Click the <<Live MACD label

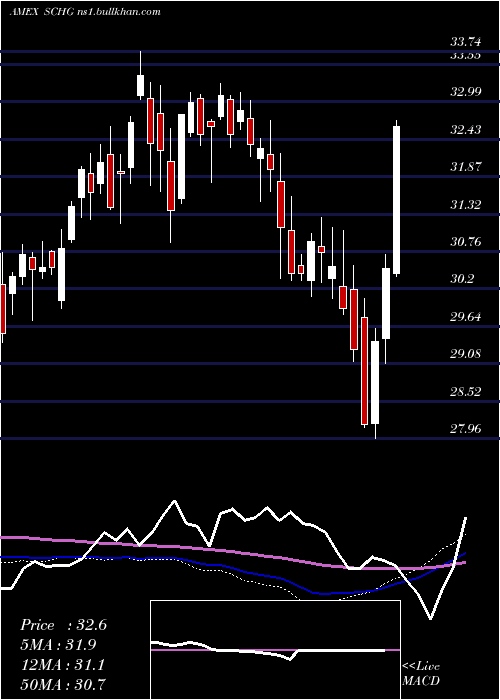click(x=421, y=673)
